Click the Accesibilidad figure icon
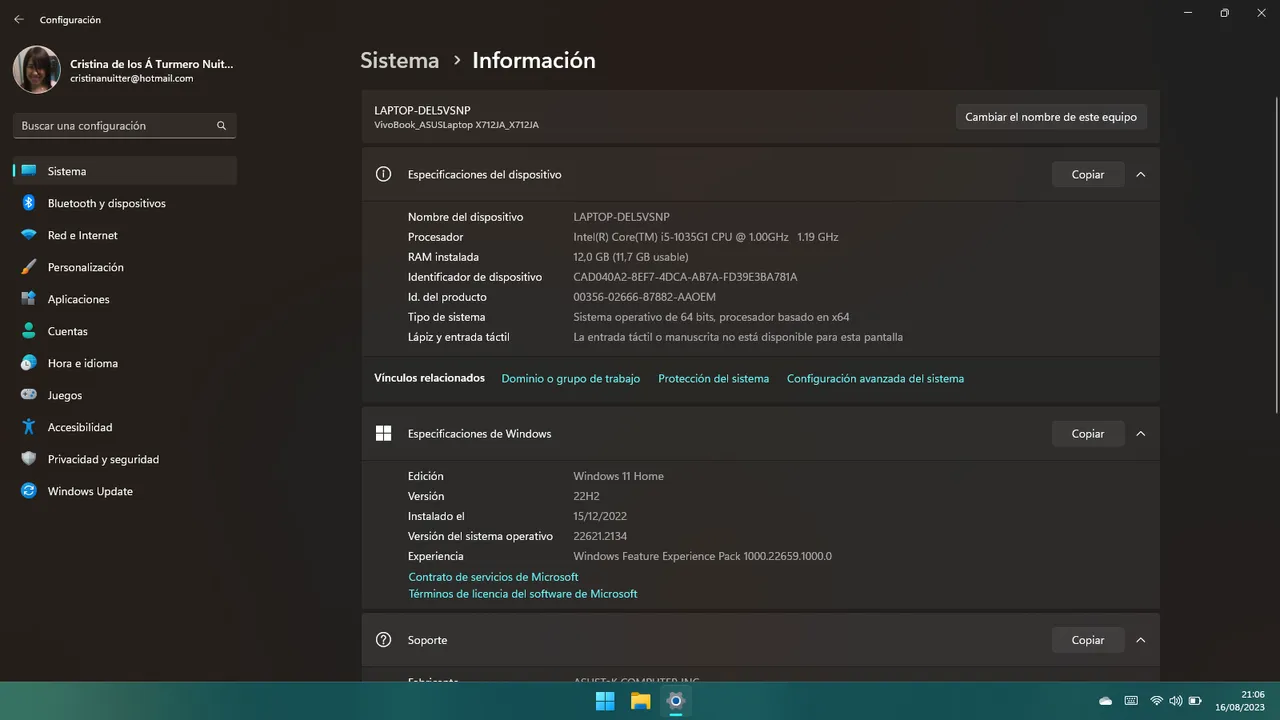 click(x=29, y=427)
